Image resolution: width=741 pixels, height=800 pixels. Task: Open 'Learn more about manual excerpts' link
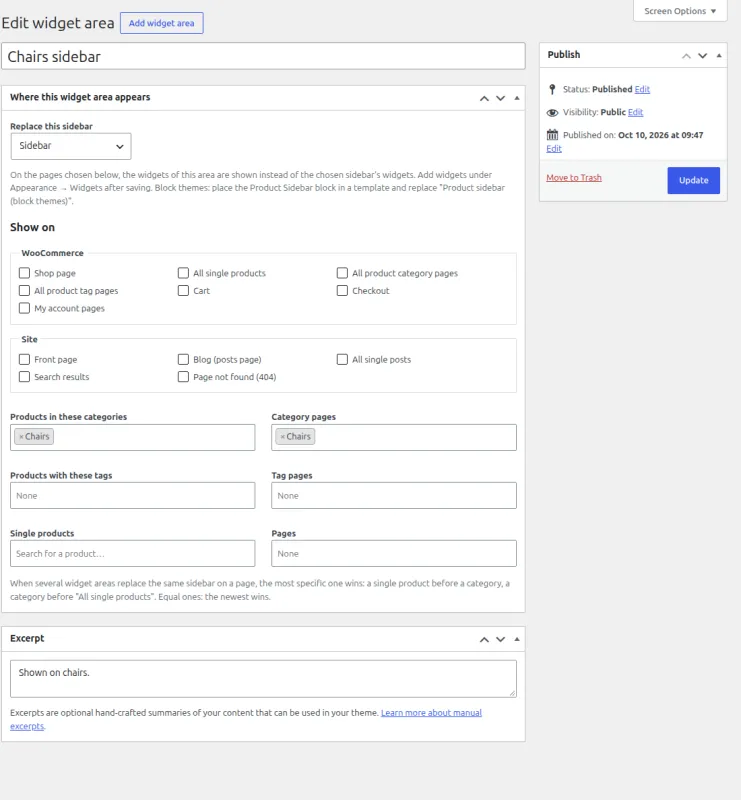(431, 713)
